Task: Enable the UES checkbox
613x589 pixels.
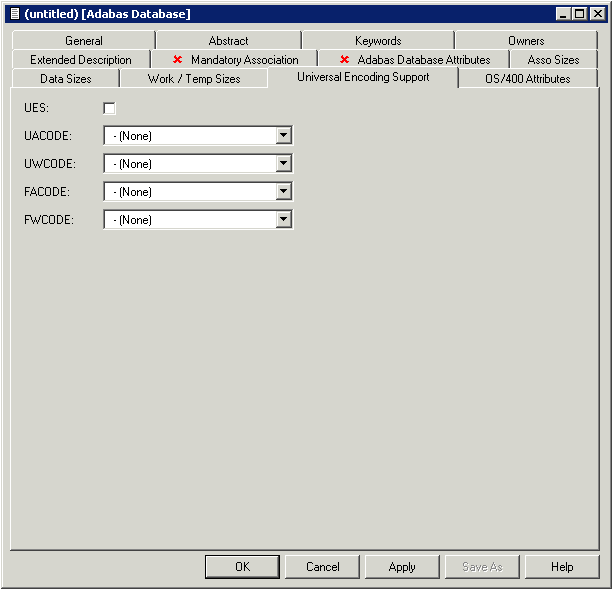Action: point(109,108)
